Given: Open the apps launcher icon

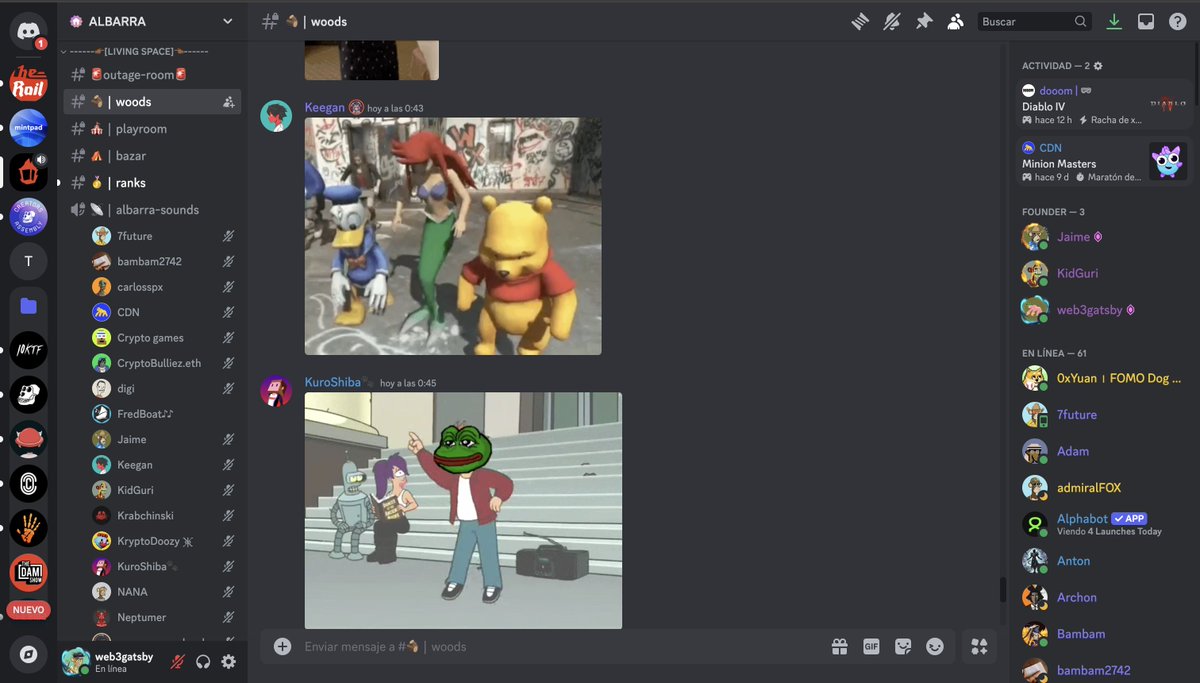Looking at the screenshot, I should pos(978,647).
